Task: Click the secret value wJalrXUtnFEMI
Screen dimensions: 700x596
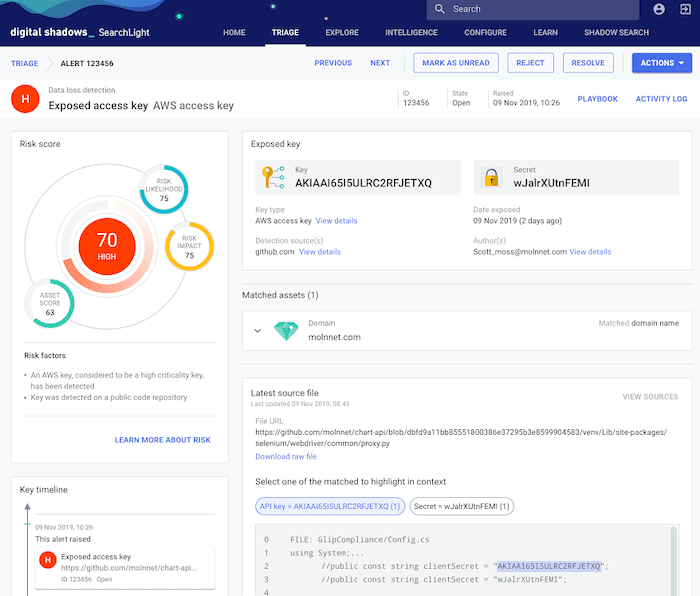Action: 551,183
